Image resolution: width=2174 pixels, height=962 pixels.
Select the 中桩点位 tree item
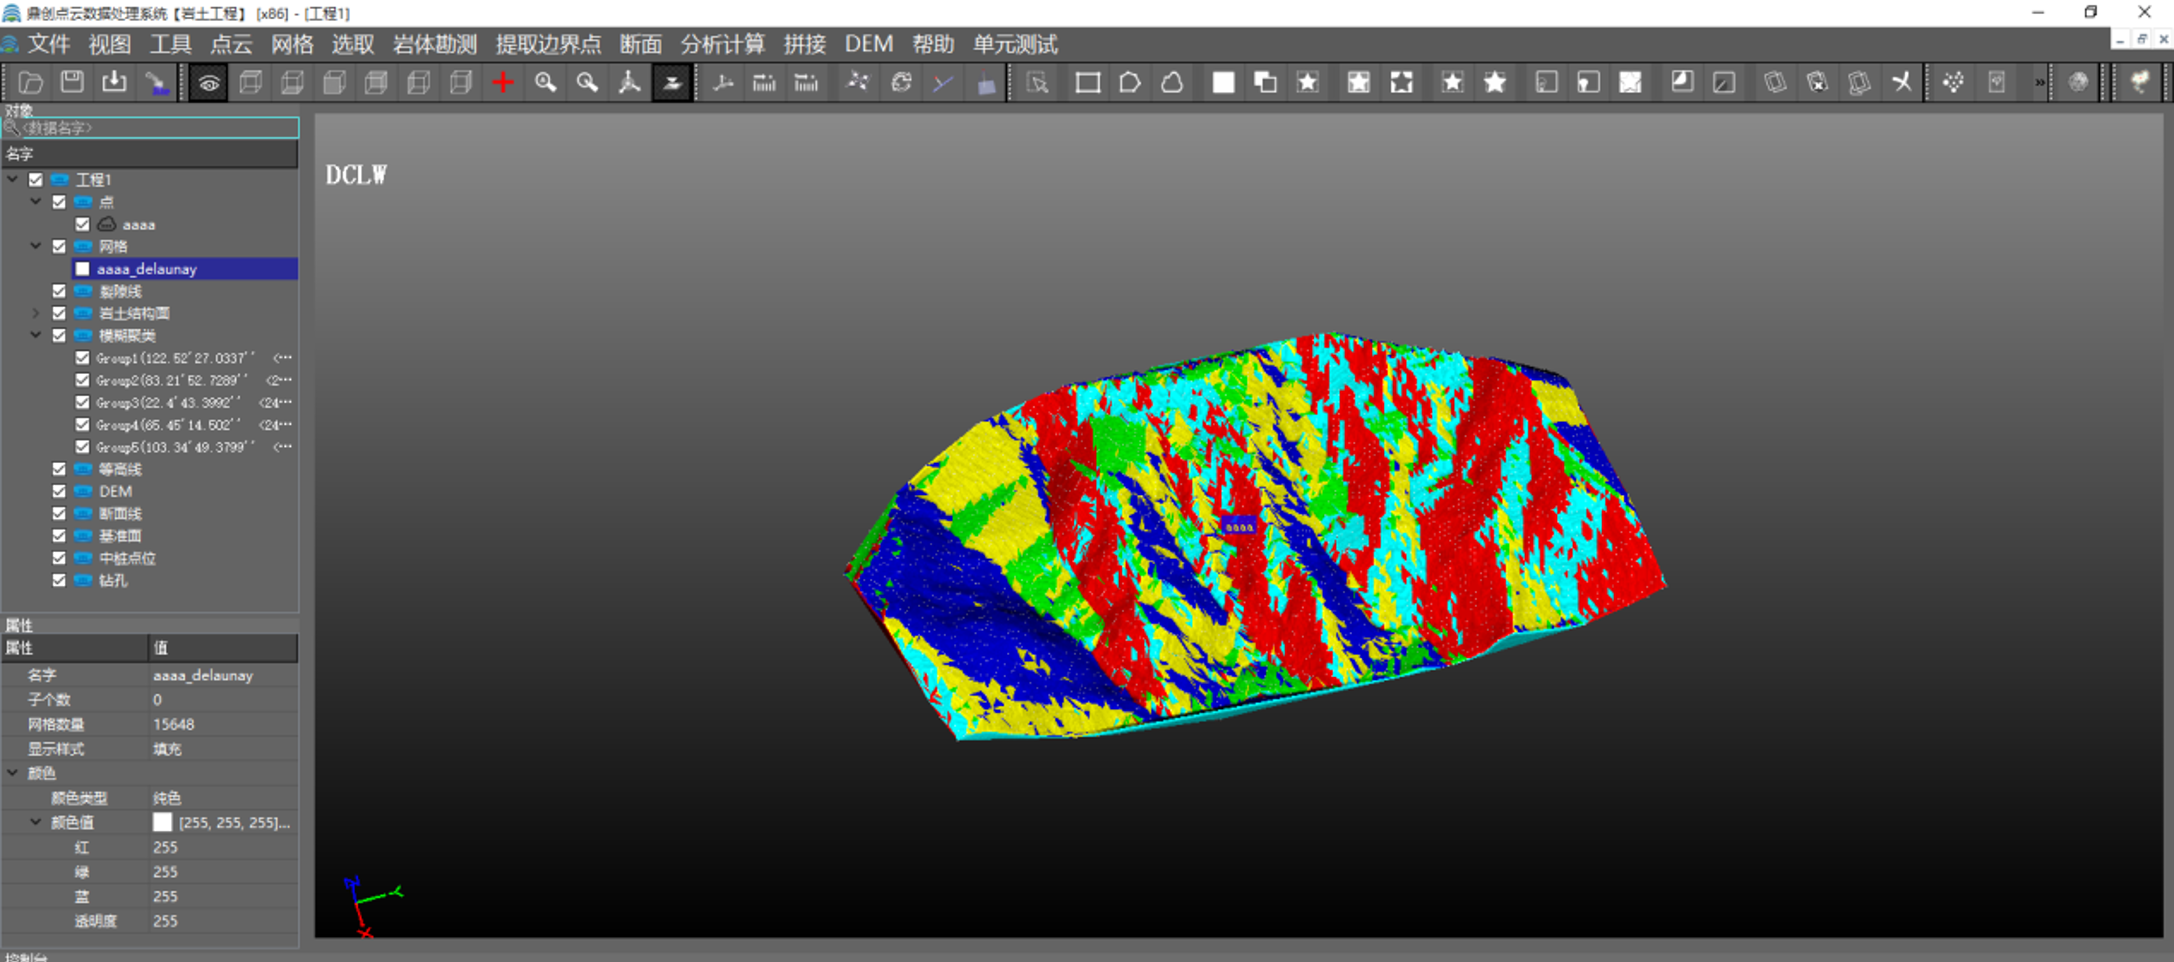pos(127,558)
